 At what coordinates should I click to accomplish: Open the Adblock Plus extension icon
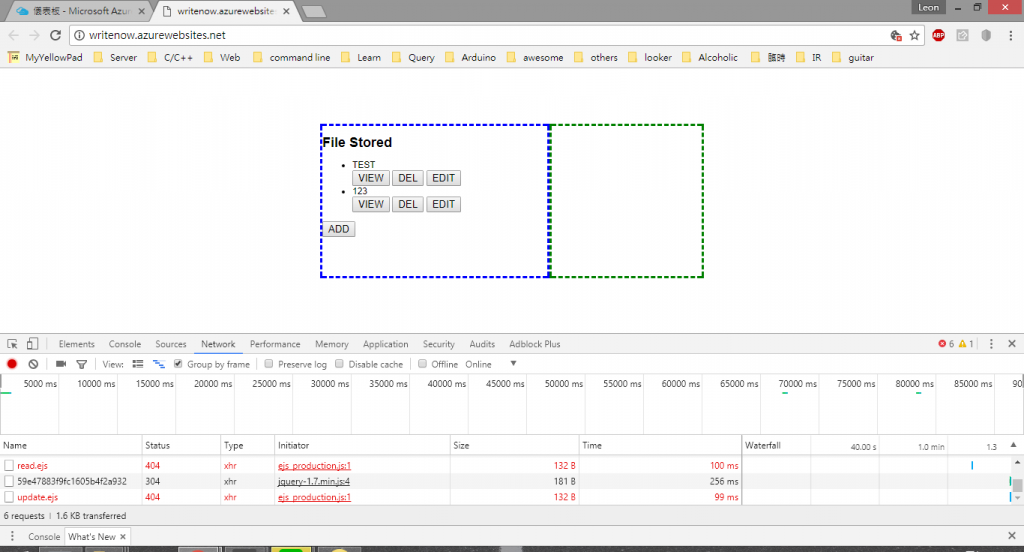pyautogui.click(x=938, y=35)
